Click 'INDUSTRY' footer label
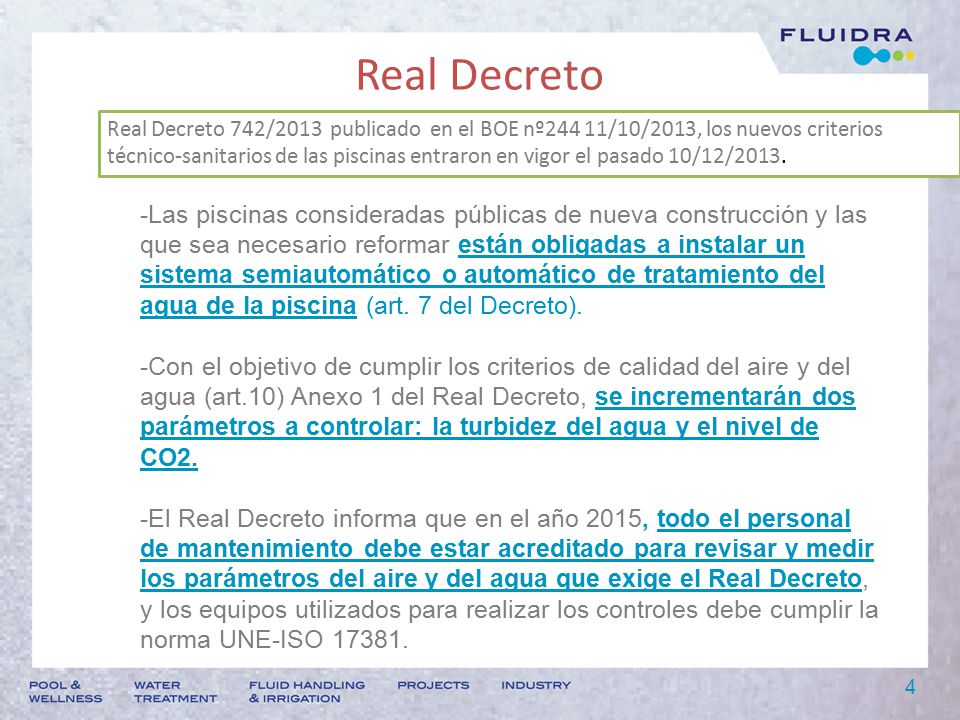The width and height of the screenshot is (960, 720). point(536,685)
